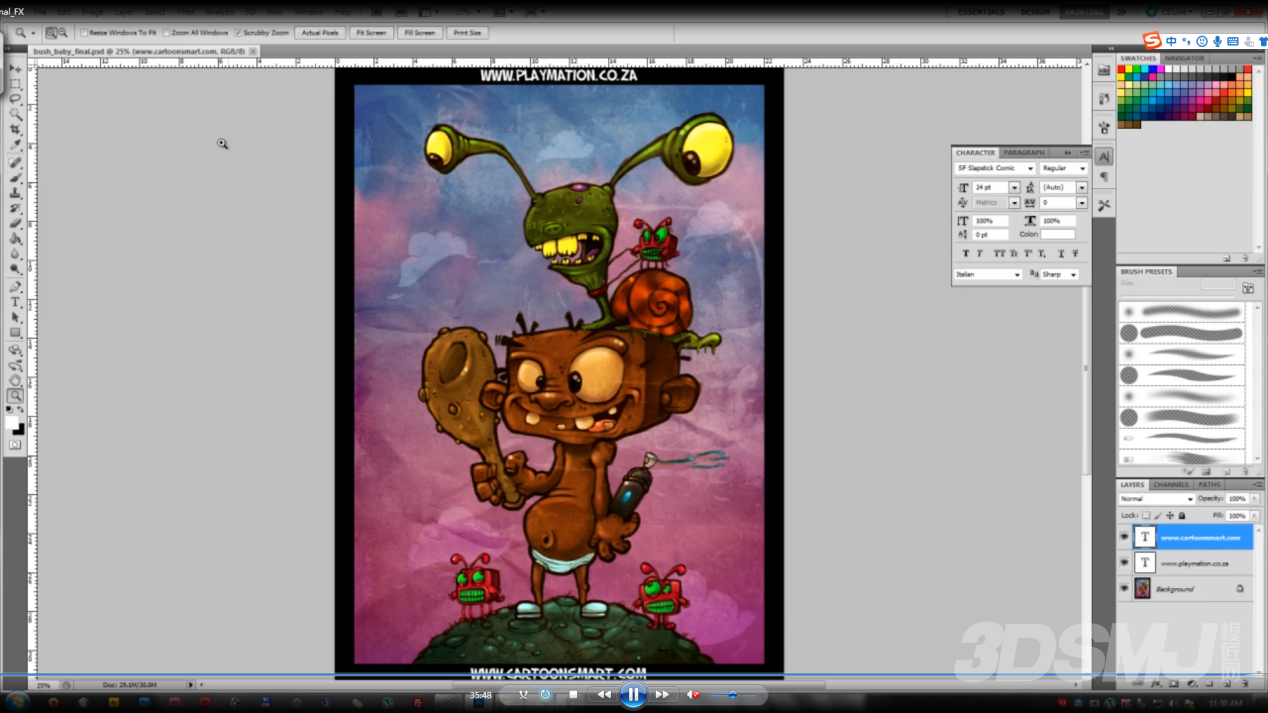Pause the video playback
Viewport: 1268px width, 713px height.
[x=633, y=695]
